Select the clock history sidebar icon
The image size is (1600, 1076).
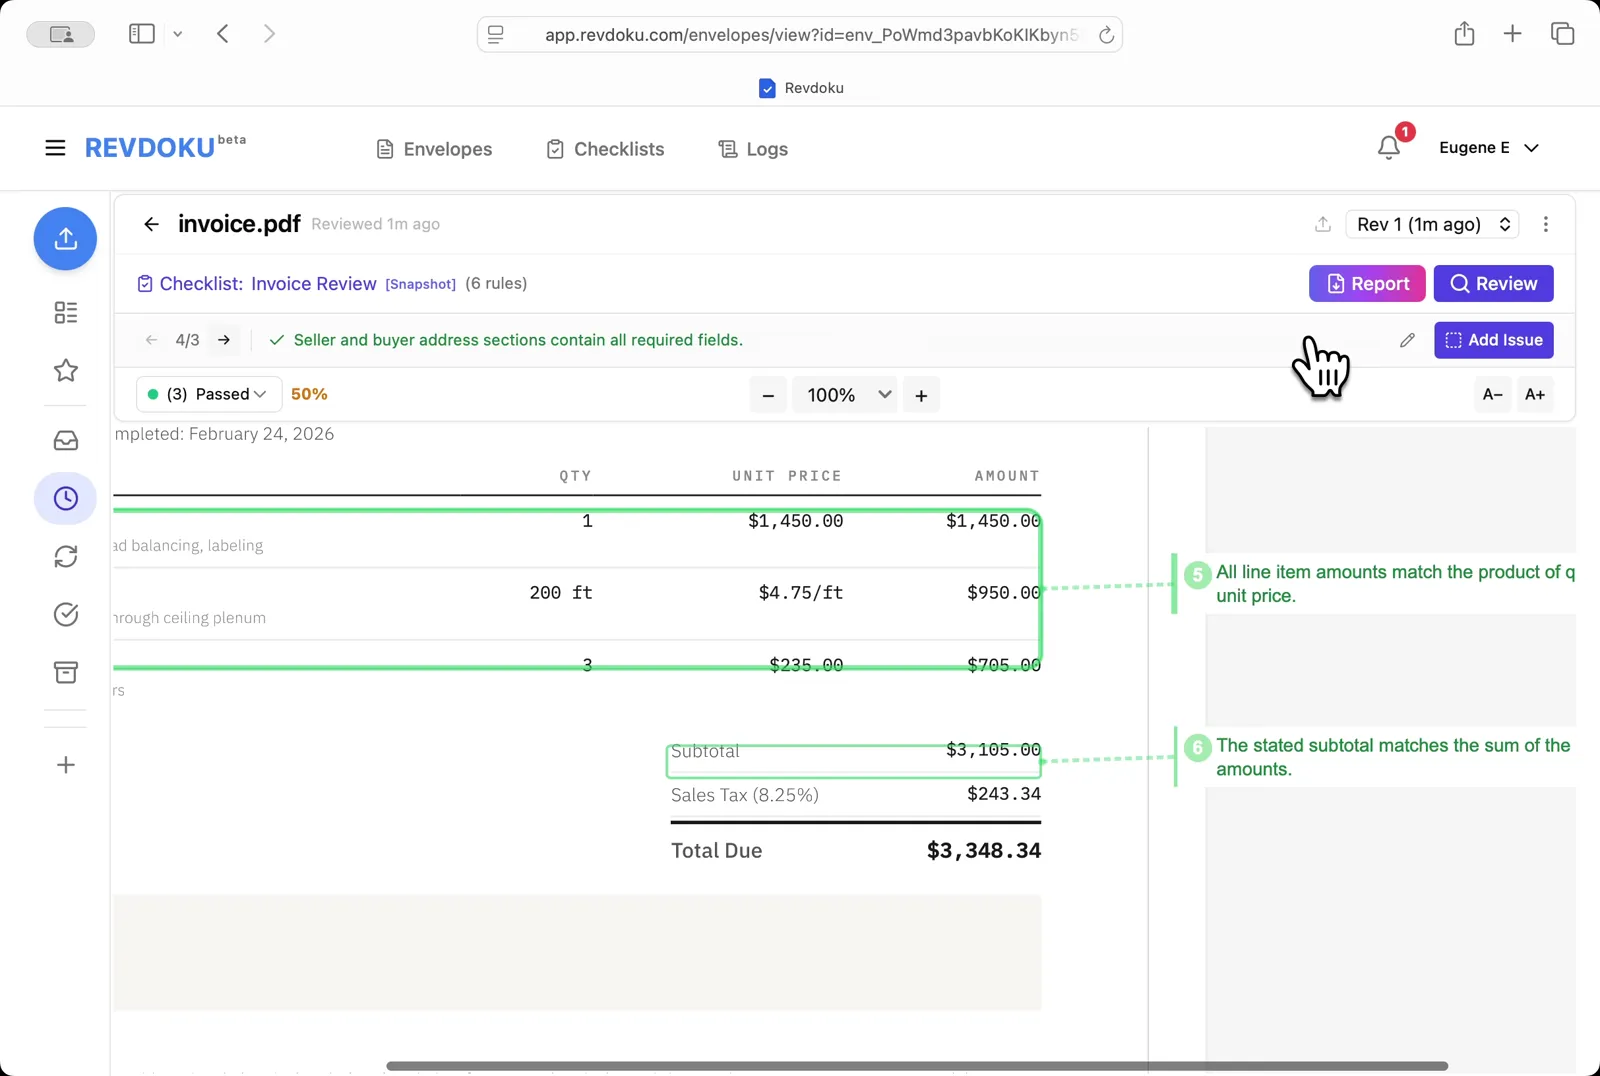(66, 499)
